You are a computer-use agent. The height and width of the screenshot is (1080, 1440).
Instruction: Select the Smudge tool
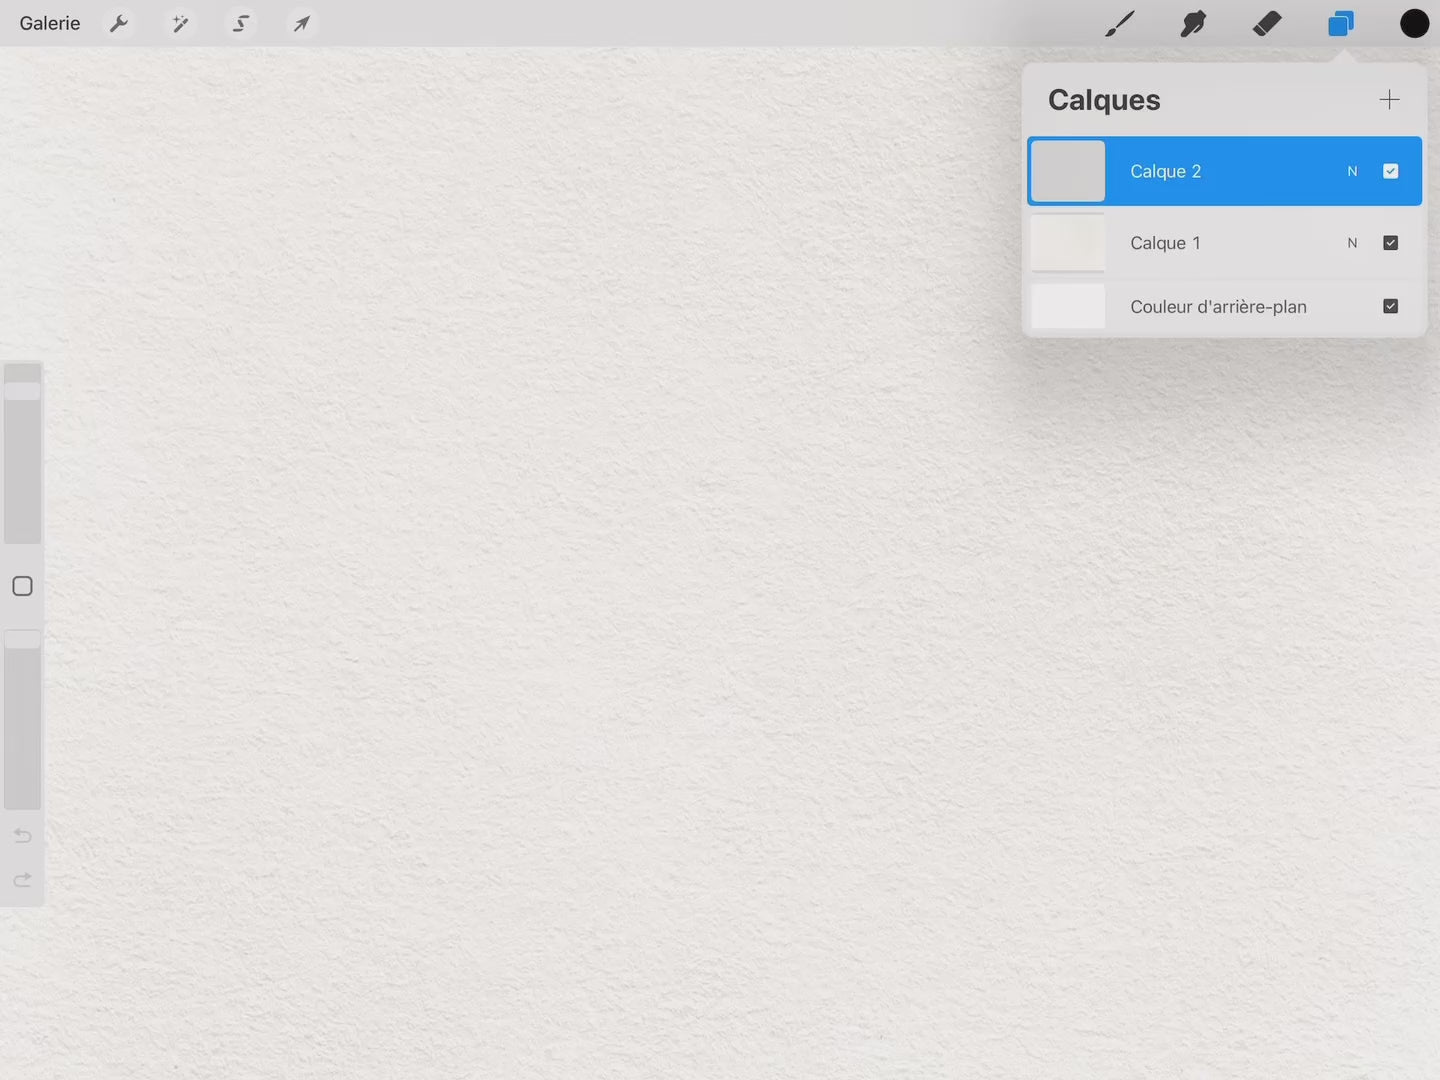[x=1193, y=23]
